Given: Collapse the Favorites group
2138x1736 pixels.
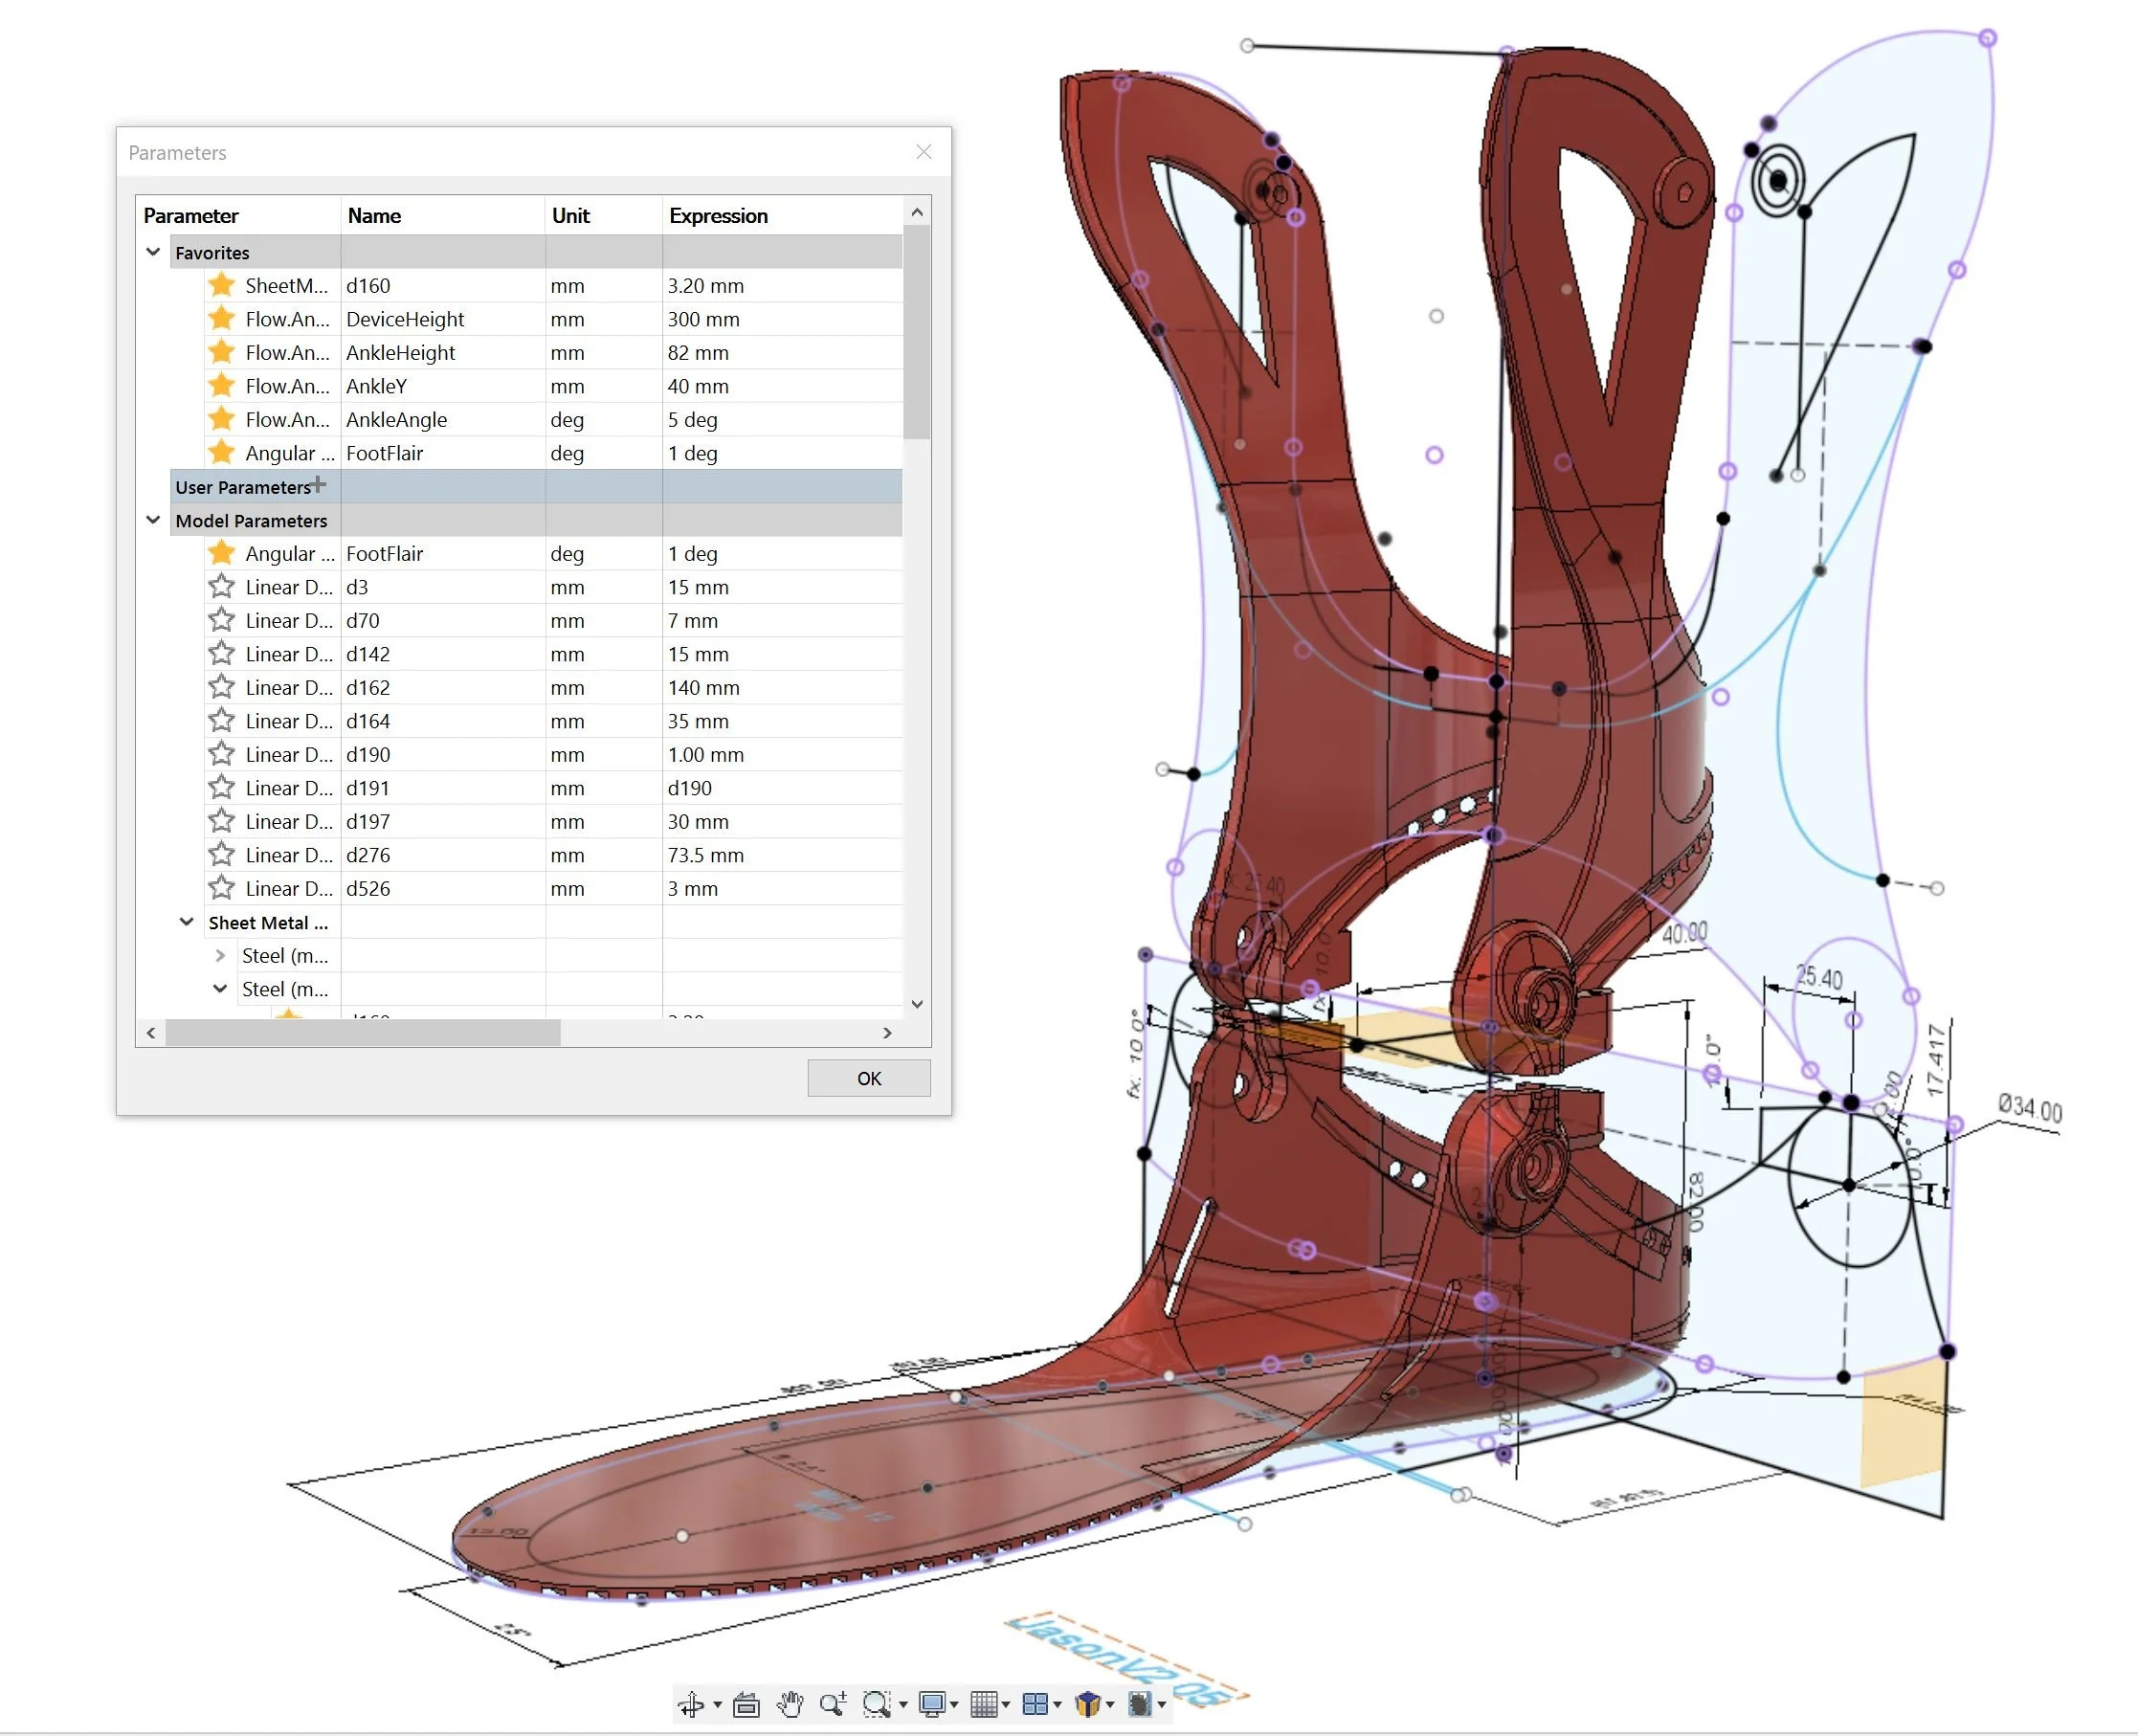Looking at the screenshot, I should point(153,252).
